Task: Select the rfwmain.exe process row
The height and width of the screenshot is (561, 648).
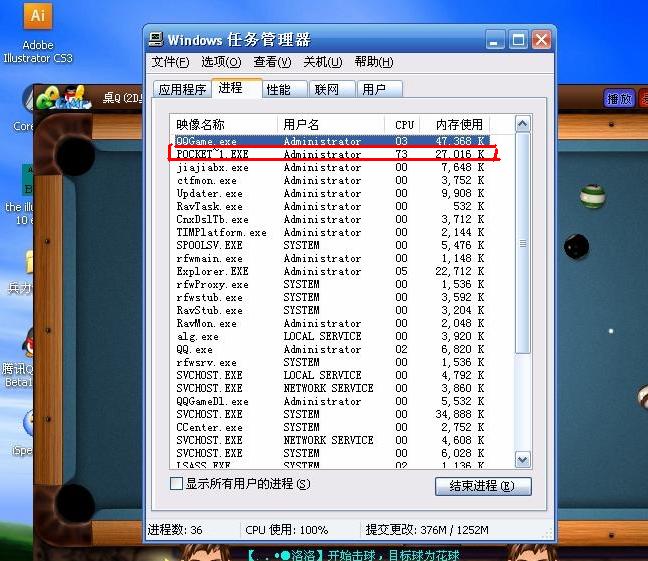Action: pos(330,258)
